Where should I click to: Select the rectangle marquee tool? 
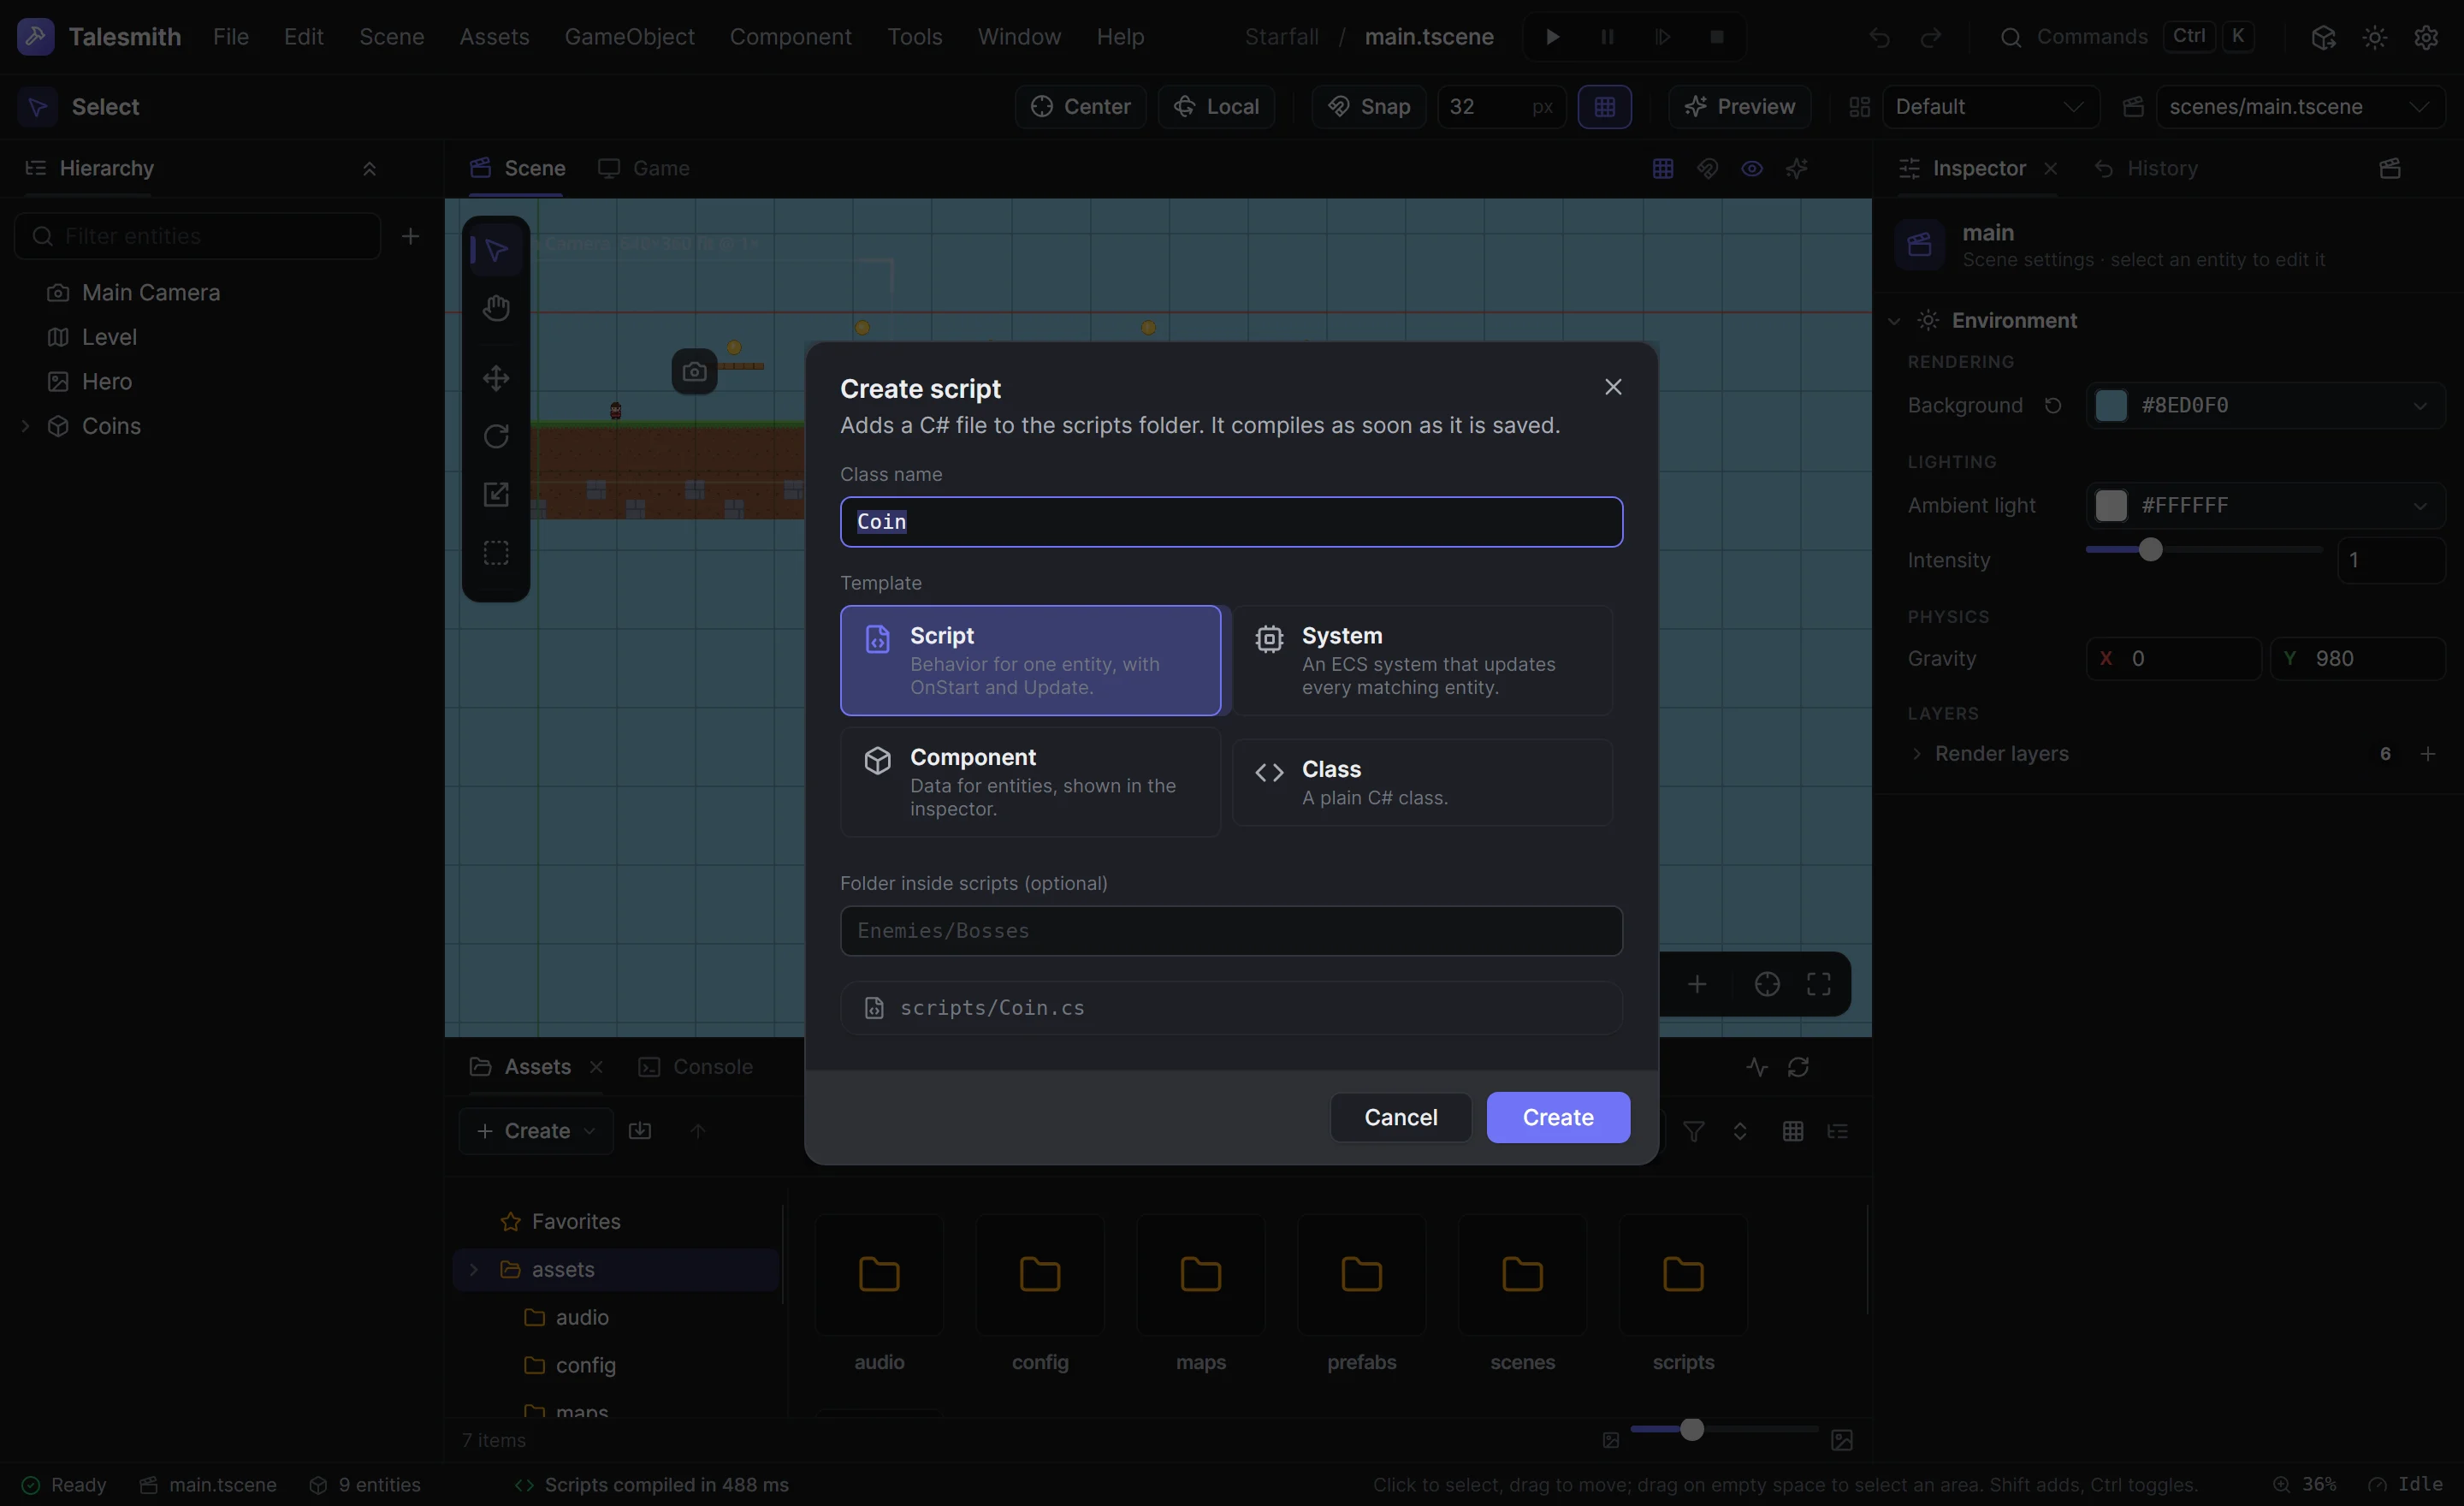click(496, 553)
